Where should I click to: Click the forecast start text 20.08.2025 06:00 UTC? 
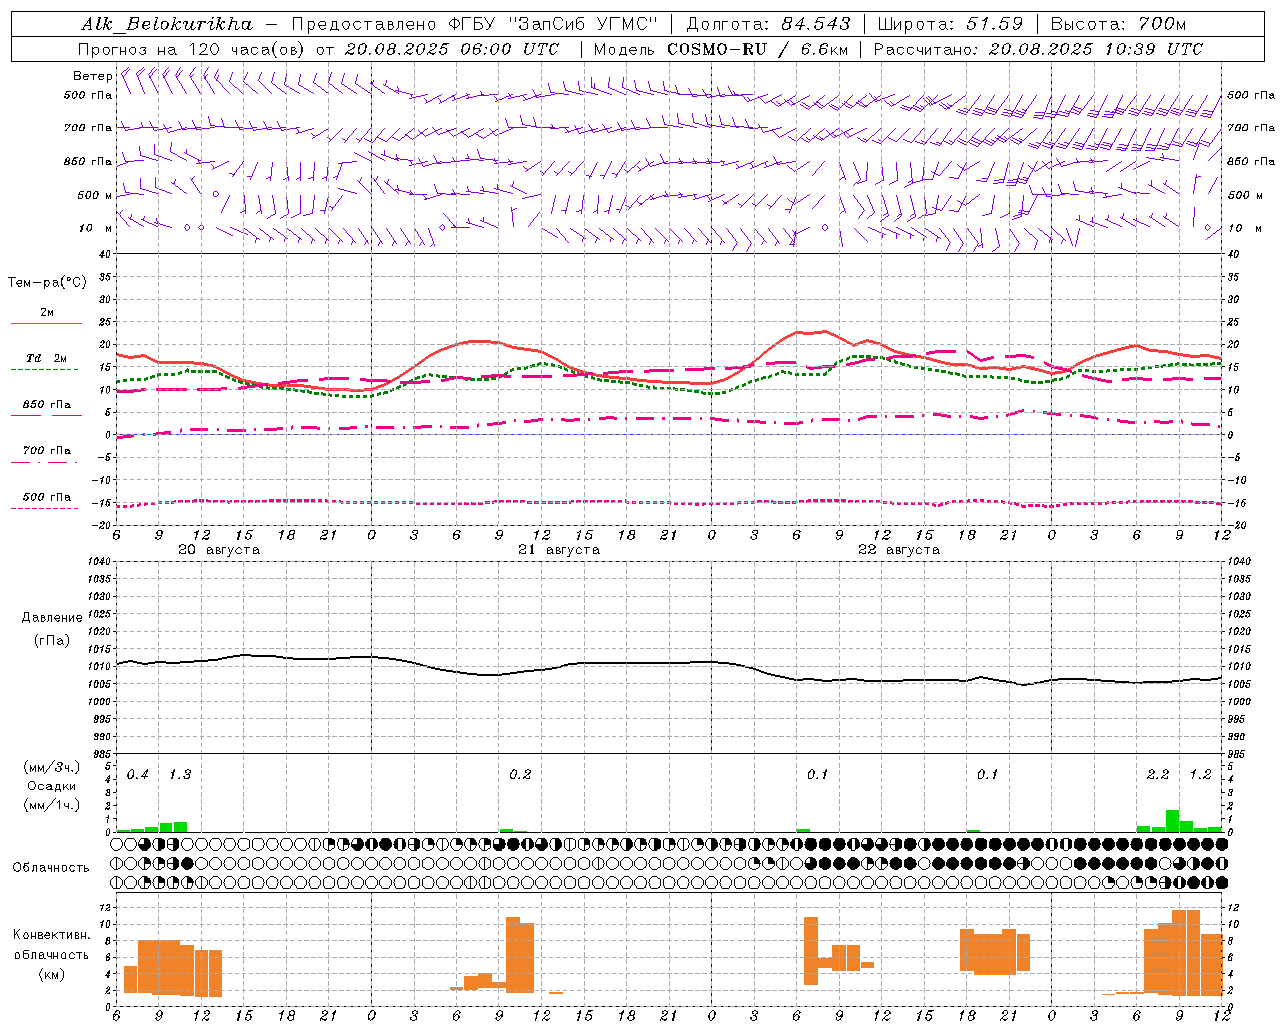(x=452, y=49)
